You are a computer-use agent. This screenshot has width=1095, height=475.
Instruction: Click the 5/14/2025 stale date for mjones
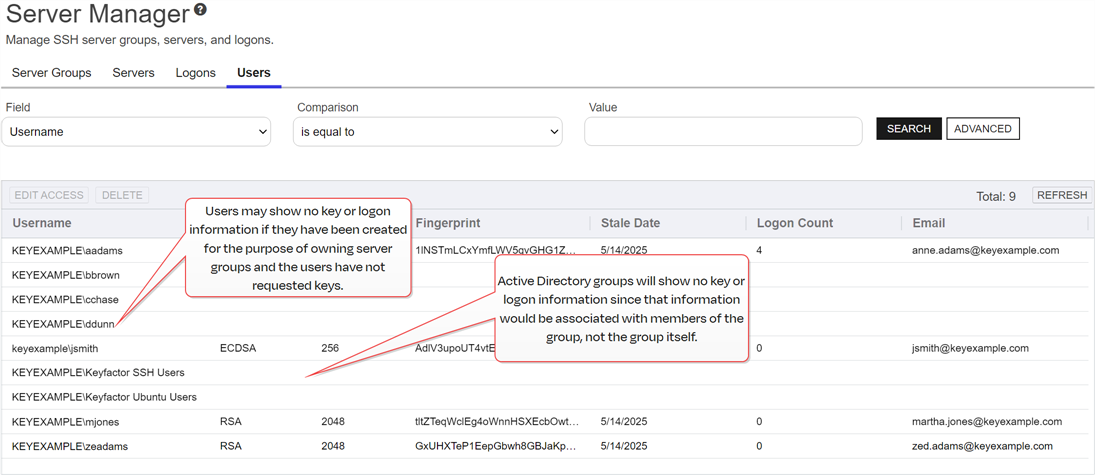coord(624,421)
